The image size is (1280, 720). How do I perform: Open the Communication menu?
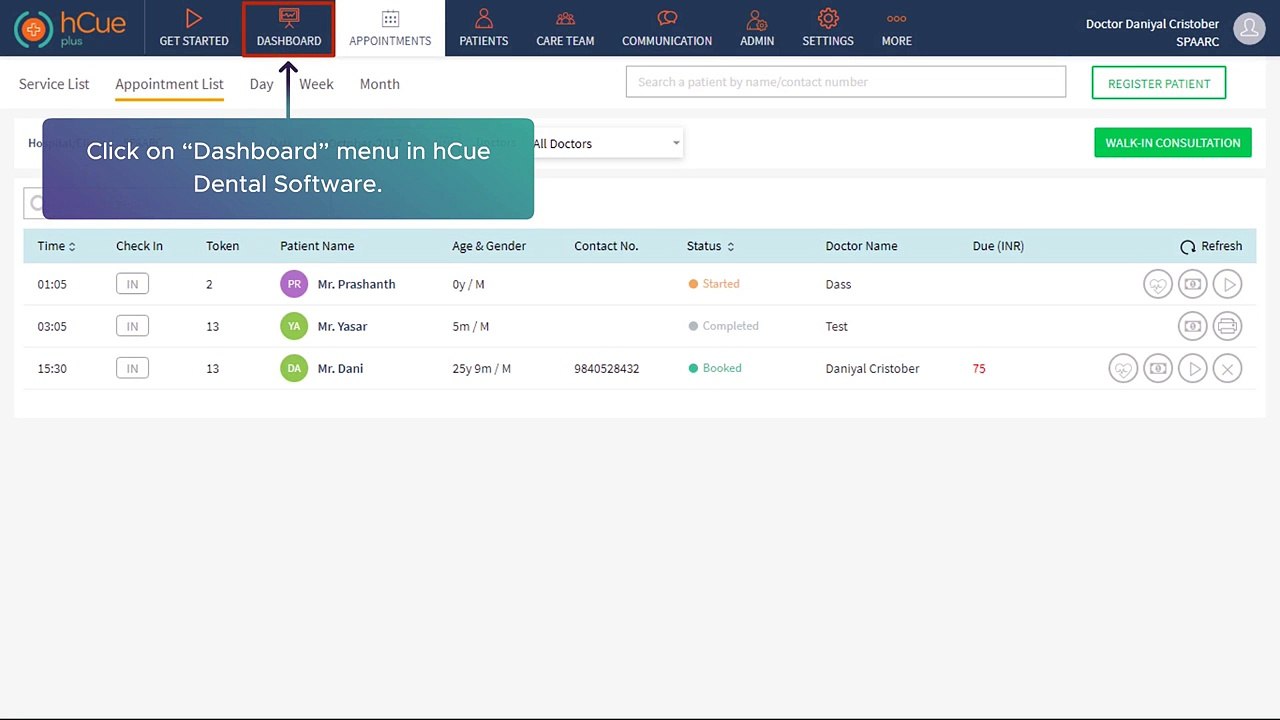click(667, 28)
